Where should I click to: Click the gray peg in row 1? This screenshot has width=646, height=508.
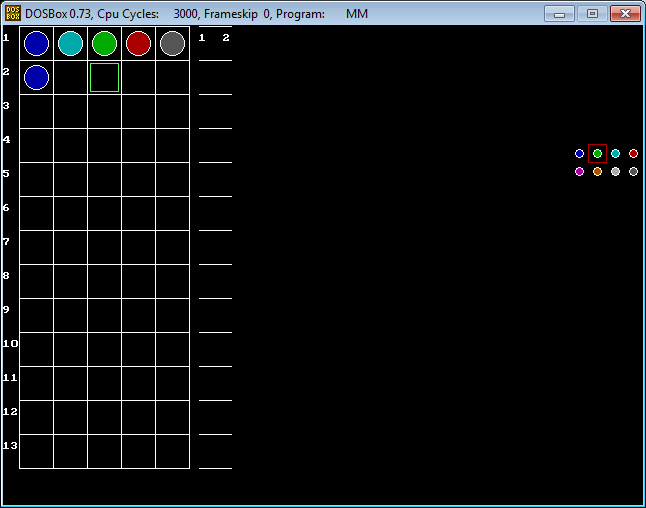pyautogui.click(x=173, y=44)
